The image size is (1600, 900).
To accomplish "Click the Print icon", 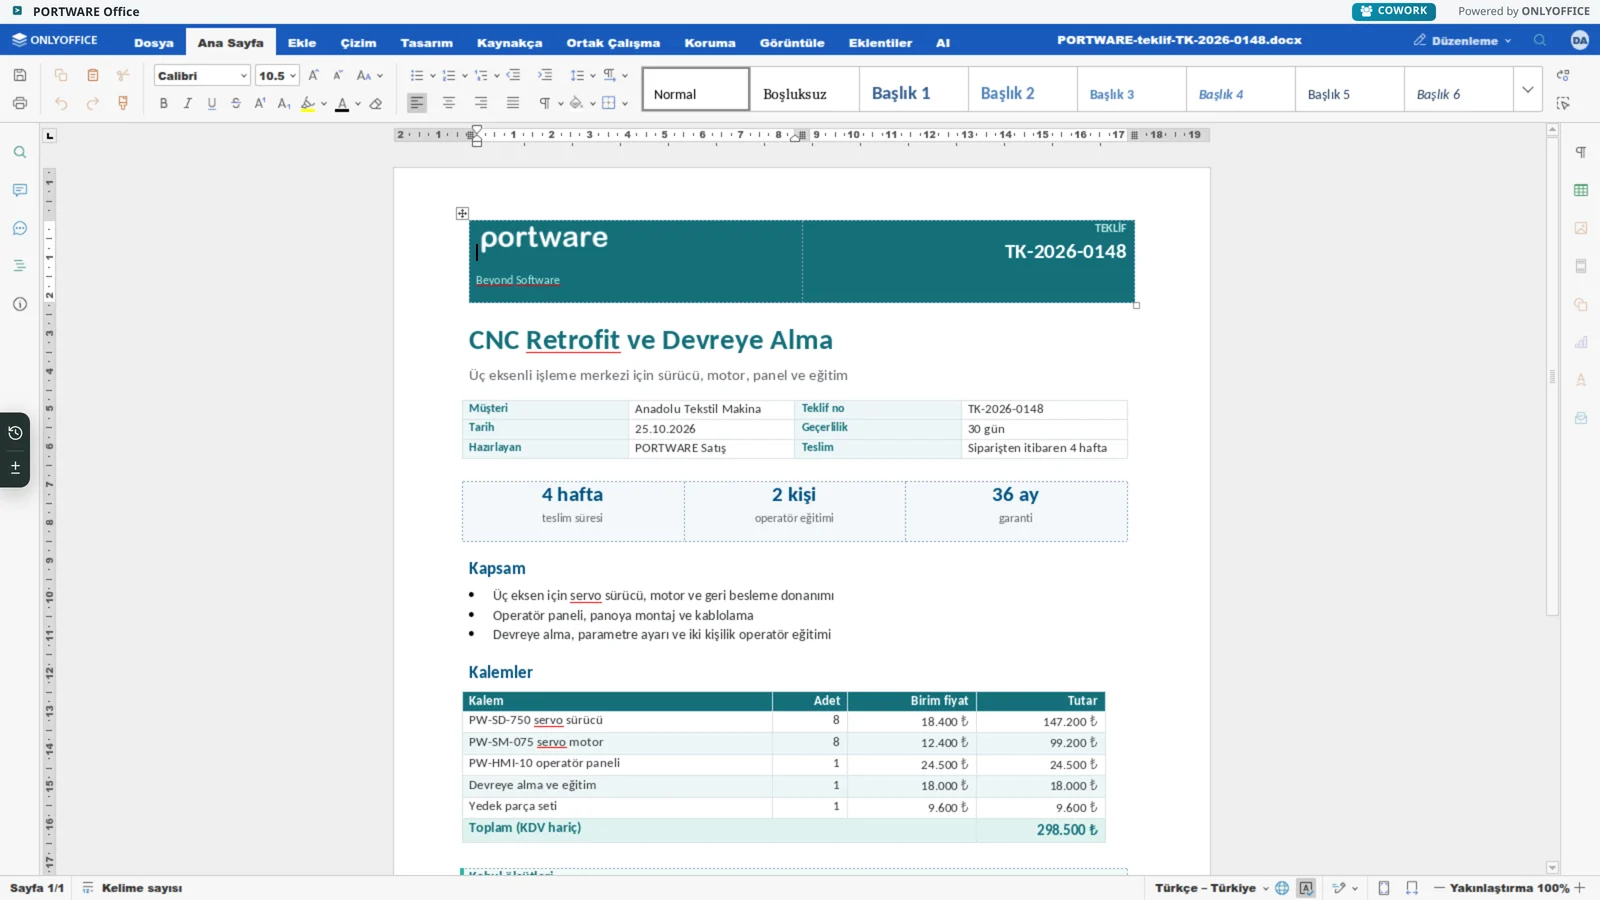I will [x=20, y=103].
